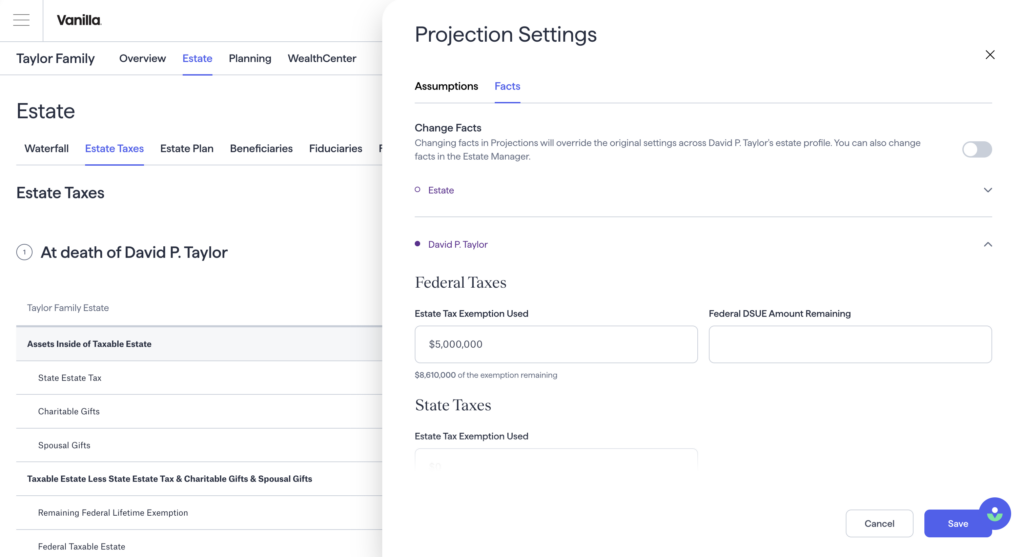This screenshot has height=557, width=1024.
Task: Focus the Federal DSUE Amount Remaining field
Action: (x=850, y=344)
